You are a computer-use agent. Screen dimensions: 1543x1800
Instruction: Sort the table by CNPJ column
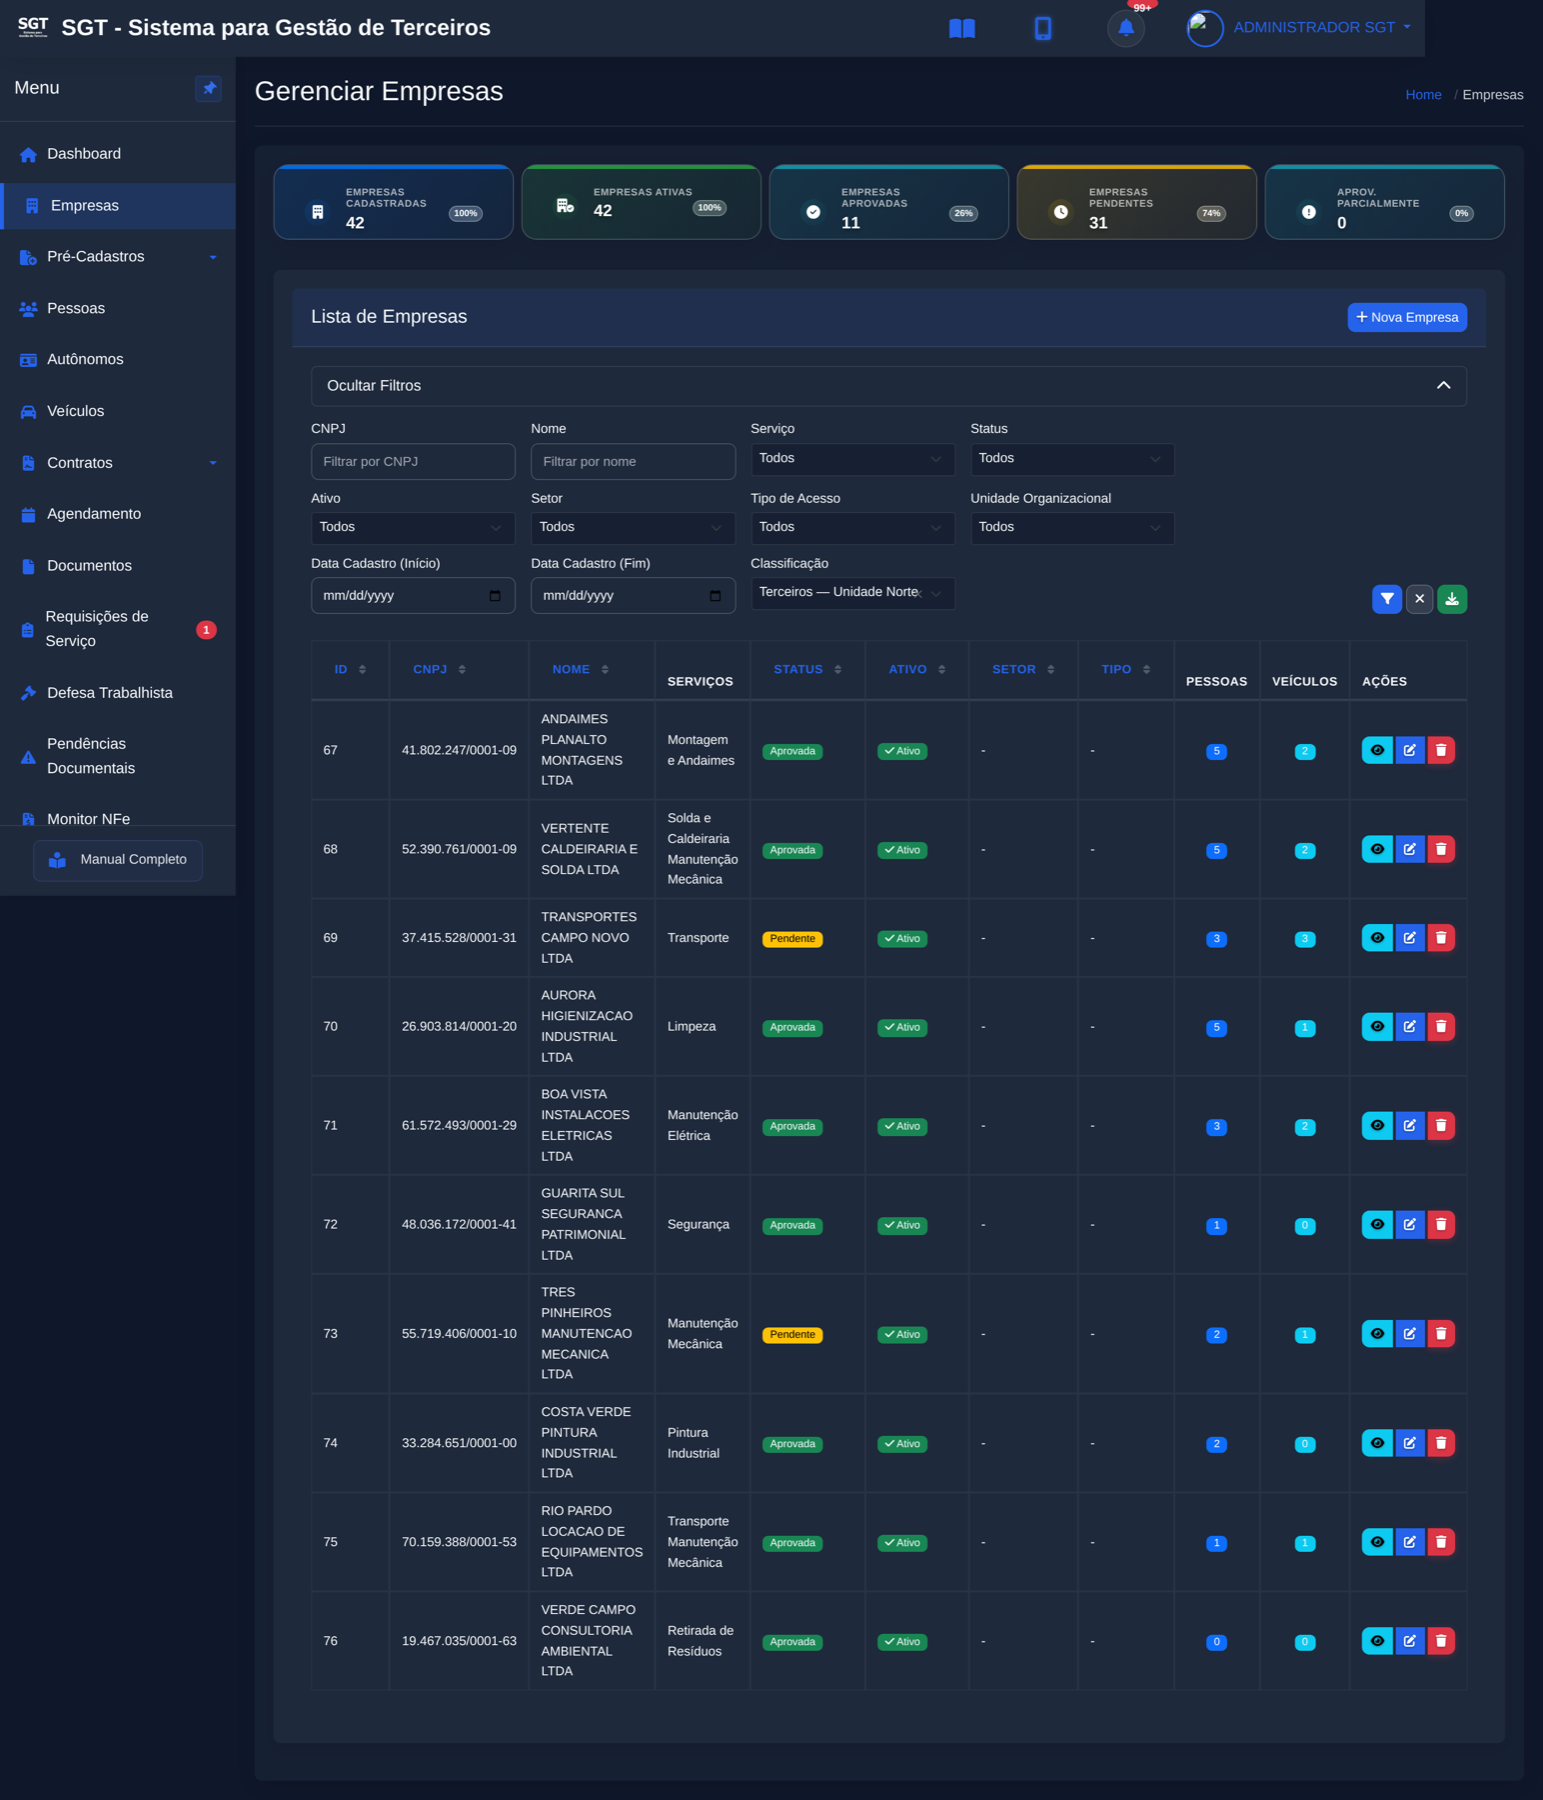(440, 670)
